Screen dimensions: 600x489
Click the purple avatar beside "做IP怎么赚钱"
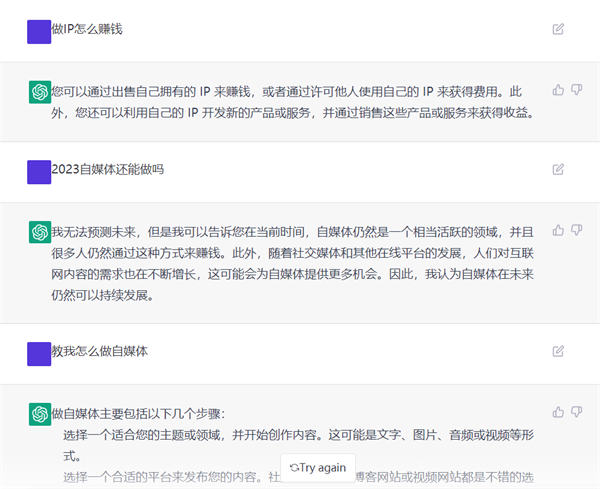pos(39,32)
